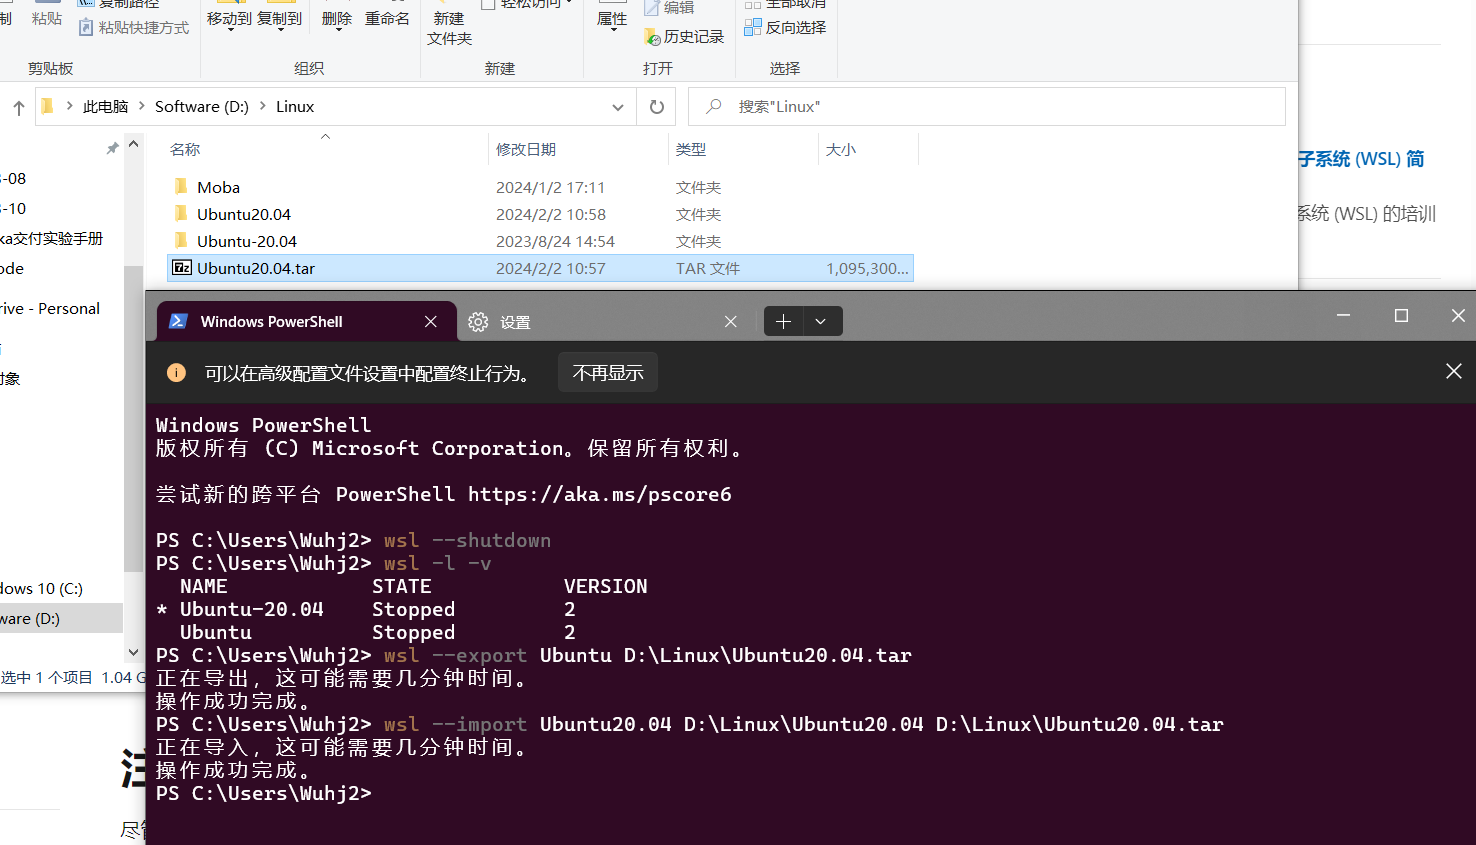Click Software (D:) in the breadcrumb path

tap(201, 107)
